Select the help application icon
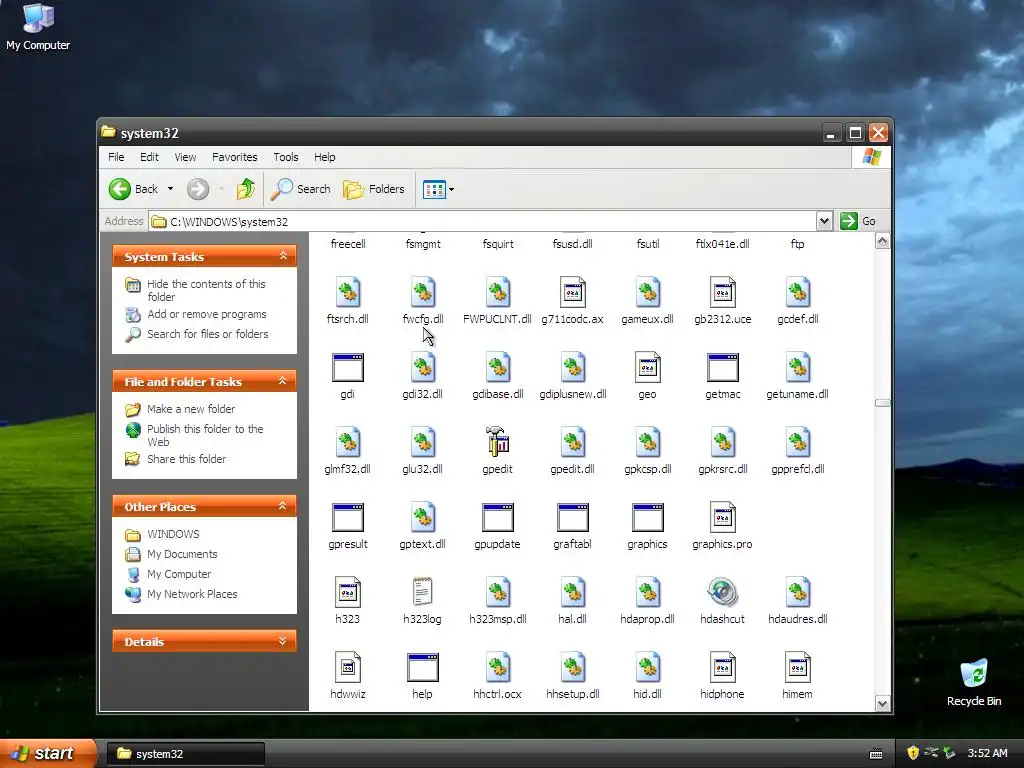This screenshot has height=768, width=1024. (x=423, y=667)
